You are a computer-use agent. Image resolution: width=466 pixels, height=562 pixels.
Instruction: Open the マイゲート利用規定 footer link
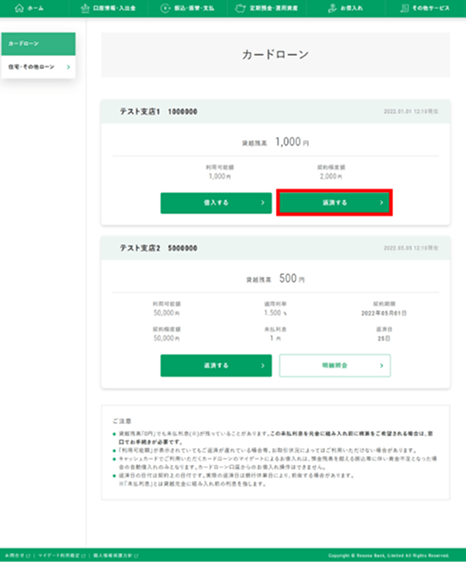click(59, 556)
